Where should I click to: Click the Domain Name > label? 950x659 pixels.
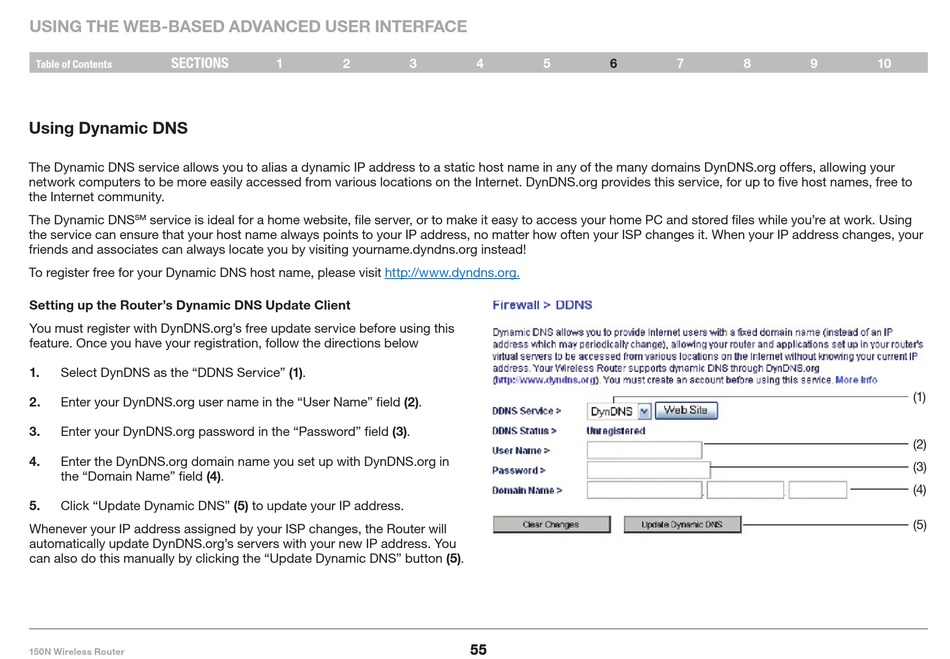527,490
